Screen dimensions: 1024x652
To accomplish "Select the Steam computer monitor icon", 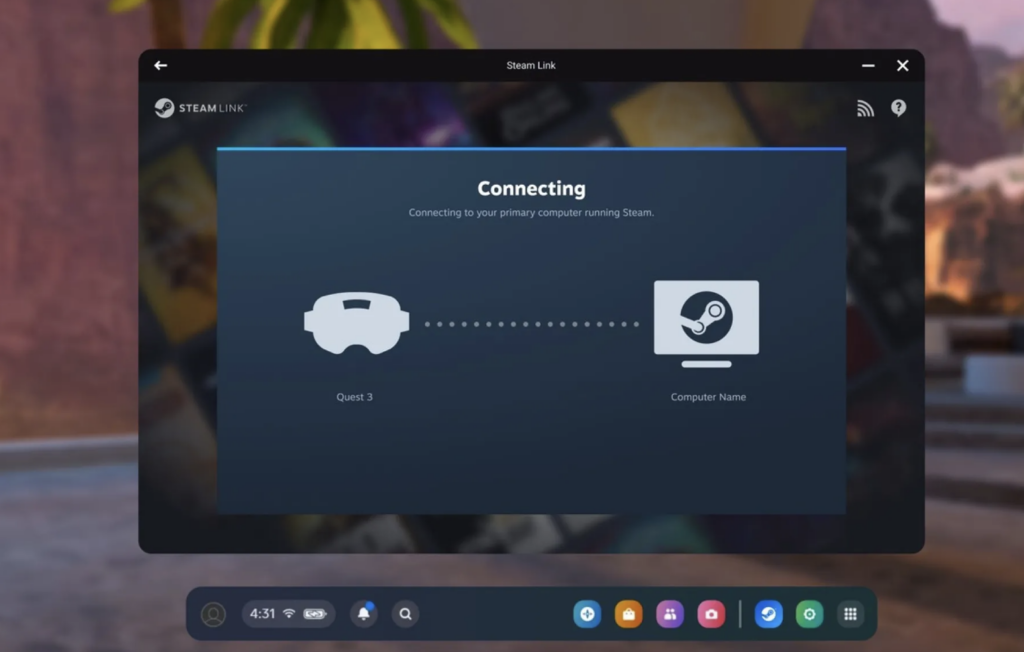I will coord(707,324).
